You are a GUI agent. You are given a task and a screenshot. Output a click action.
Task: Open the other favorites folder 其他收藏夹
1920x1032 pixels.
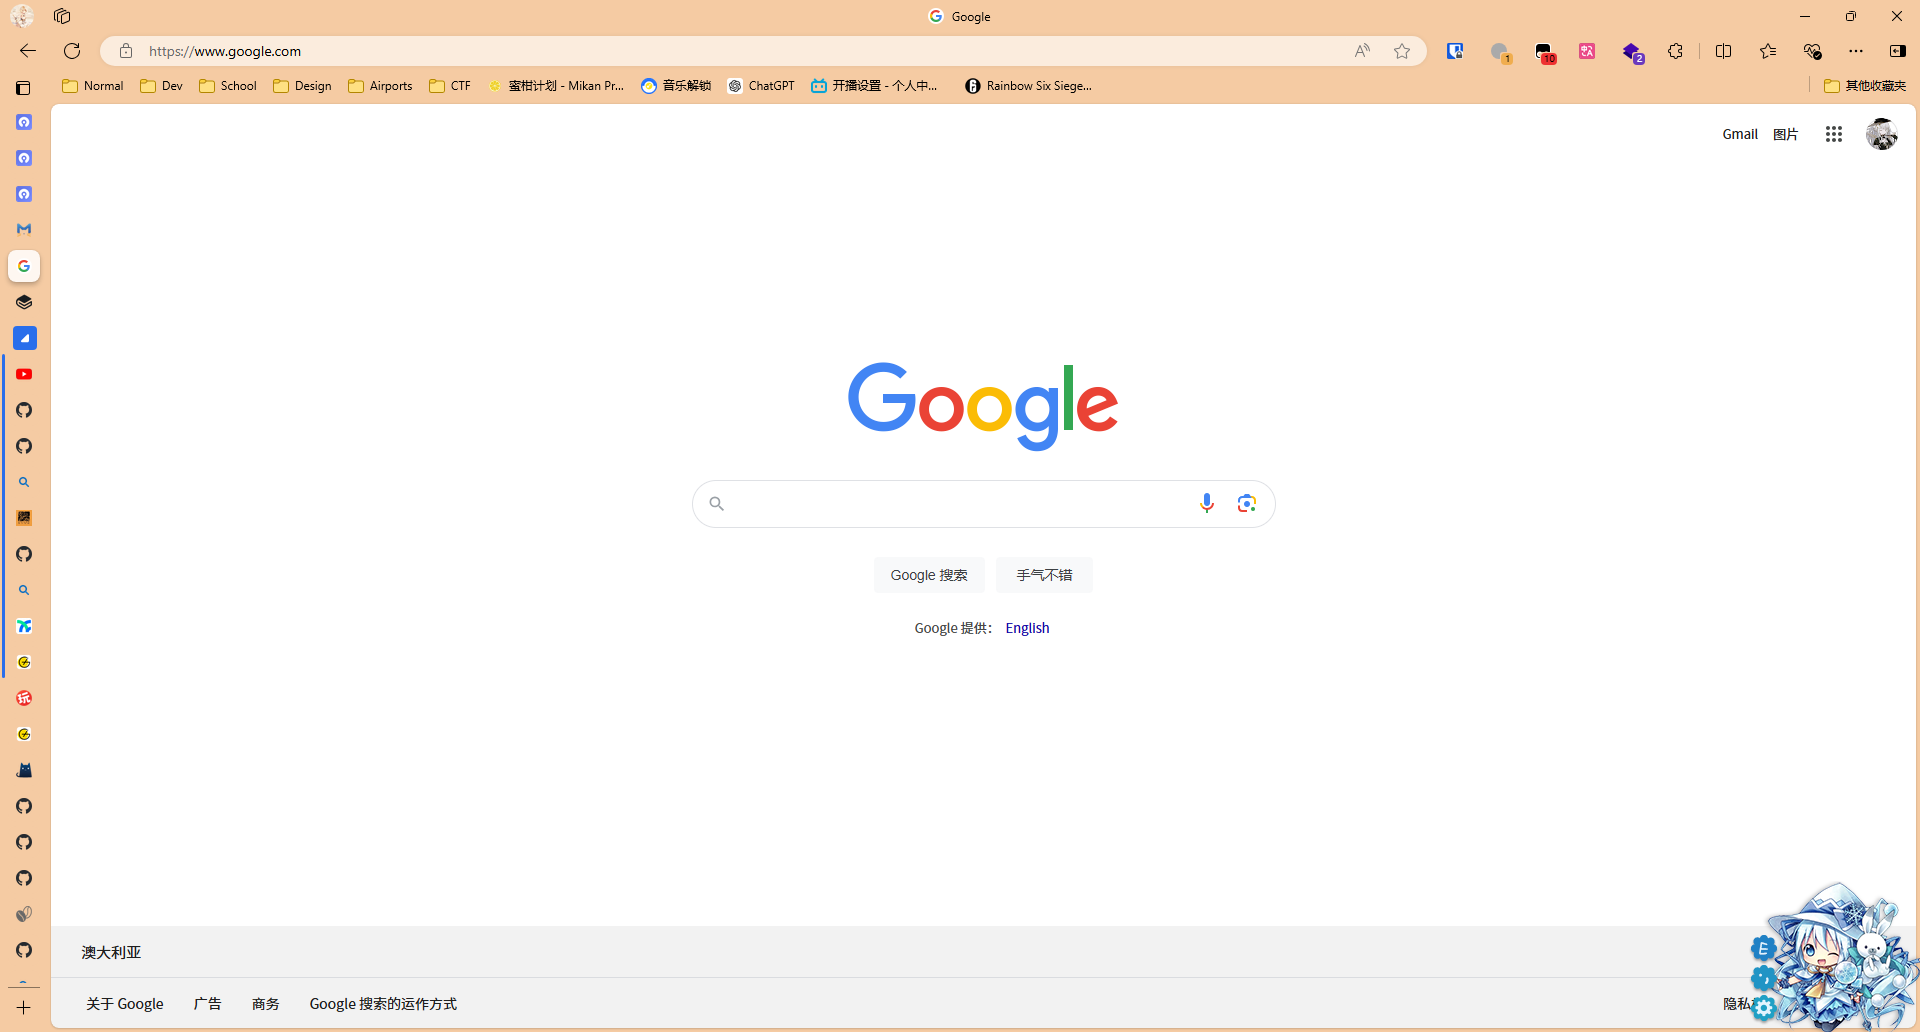point(1864,86)
